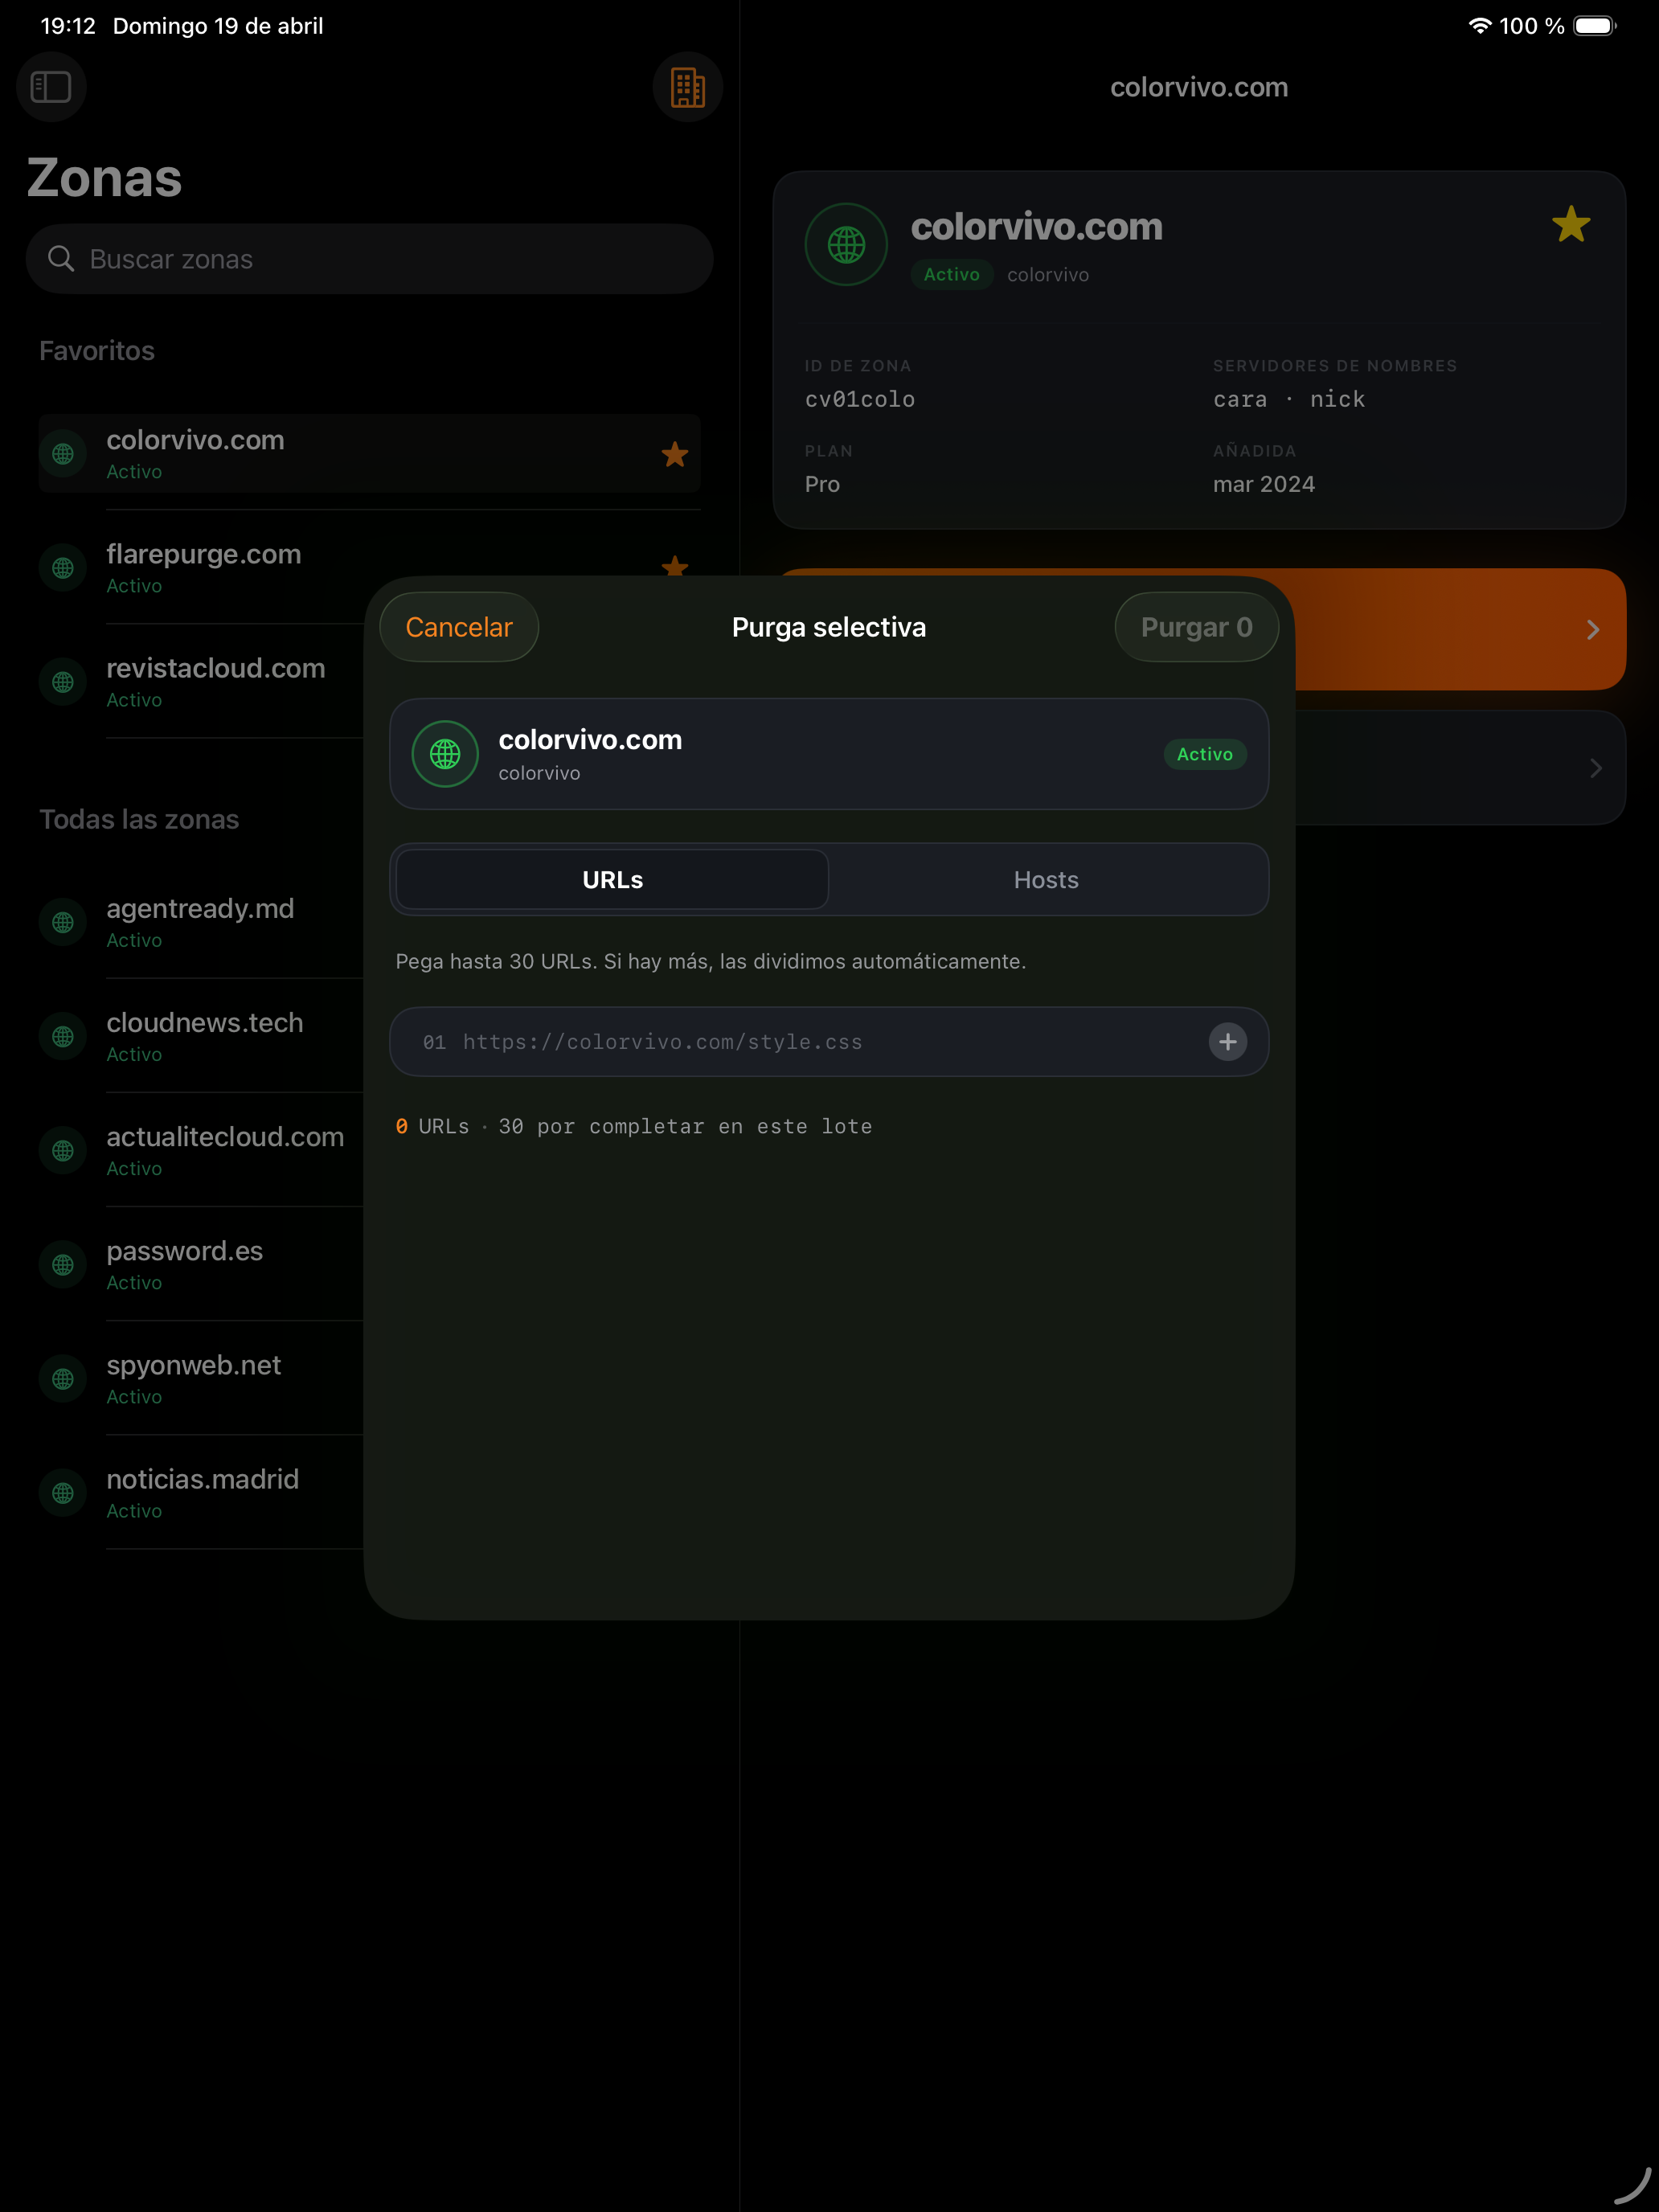This screenshot has height=2212, width=1659.
Task: Open the orange action row chevron
Action: click(1592, 629)
